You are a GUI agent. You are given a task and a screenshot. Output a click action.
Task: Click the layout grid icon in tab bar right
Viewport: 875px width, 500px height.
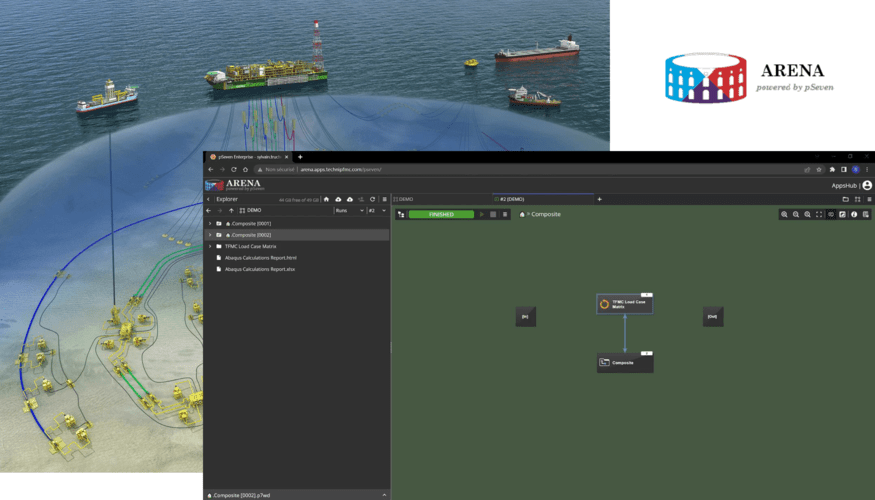tap(858, 199)
